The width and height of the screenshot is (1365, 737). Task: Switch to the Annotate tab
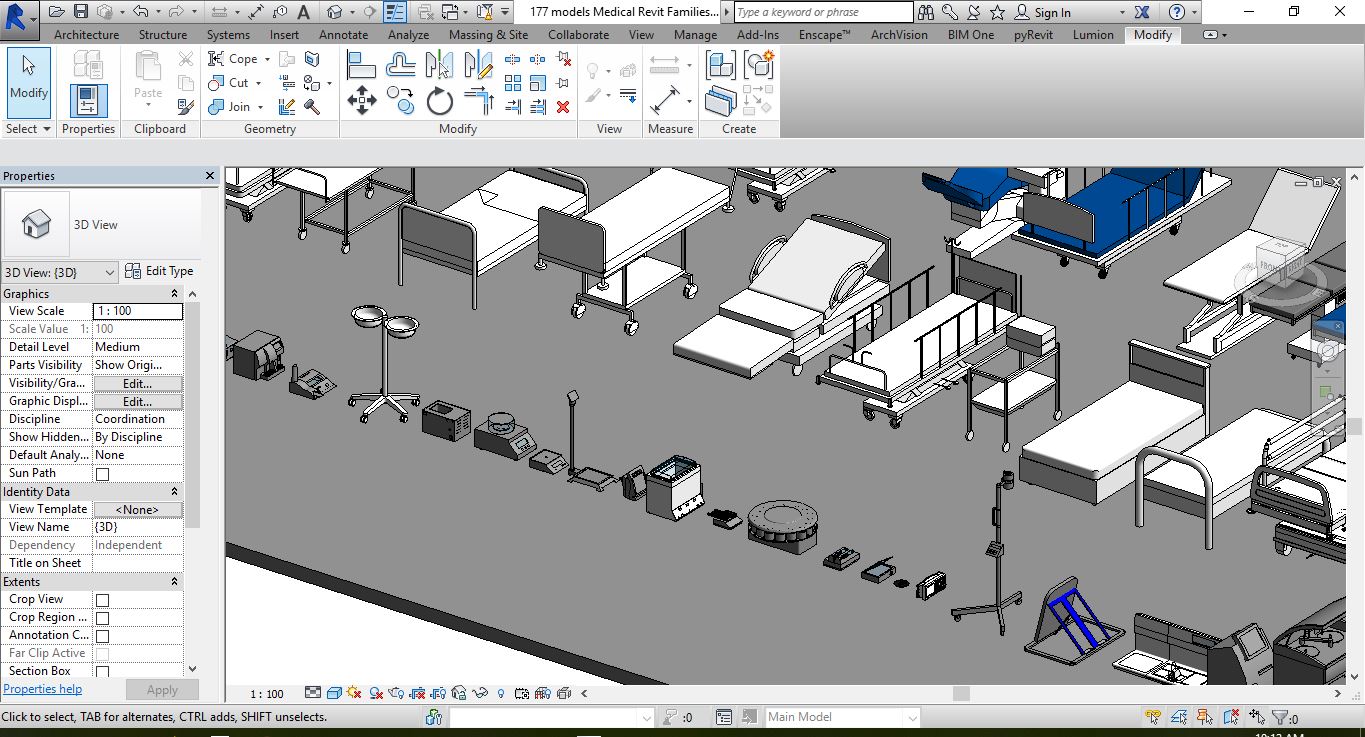[343, 34]
